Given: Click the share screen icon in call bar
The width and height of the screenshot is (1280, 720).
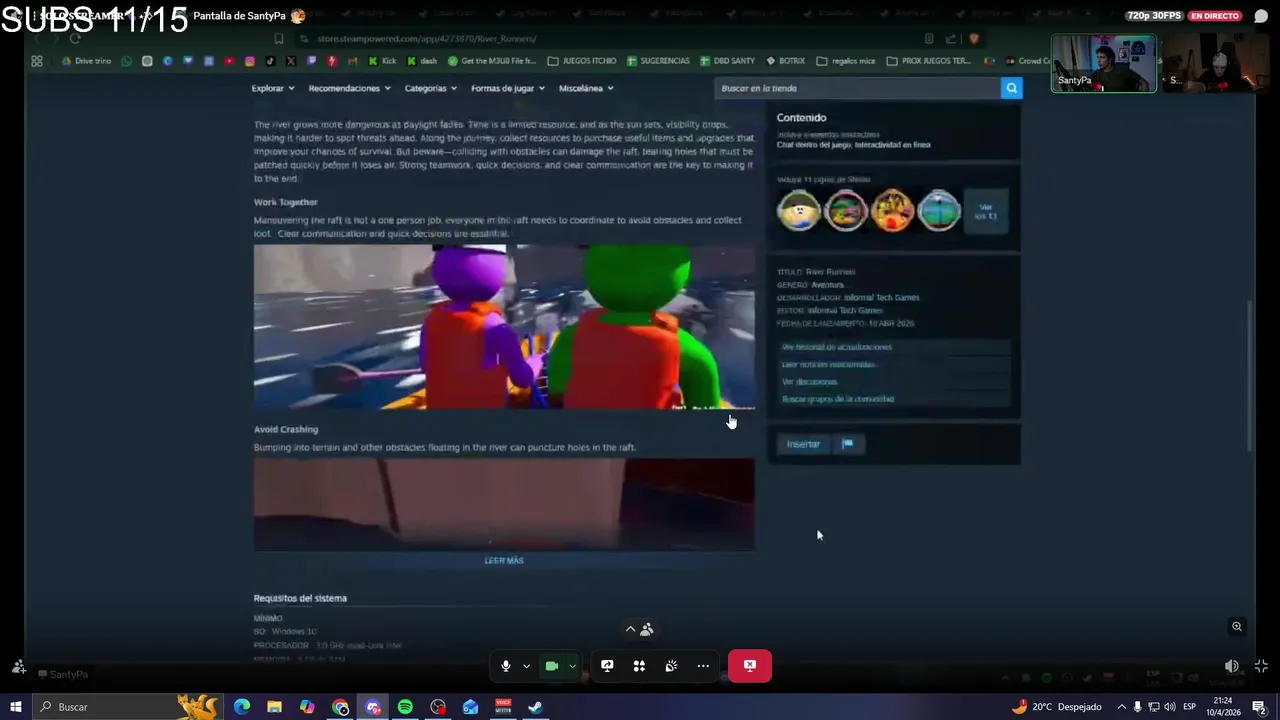Looking at the screenshot, I should tap(607, 666).
